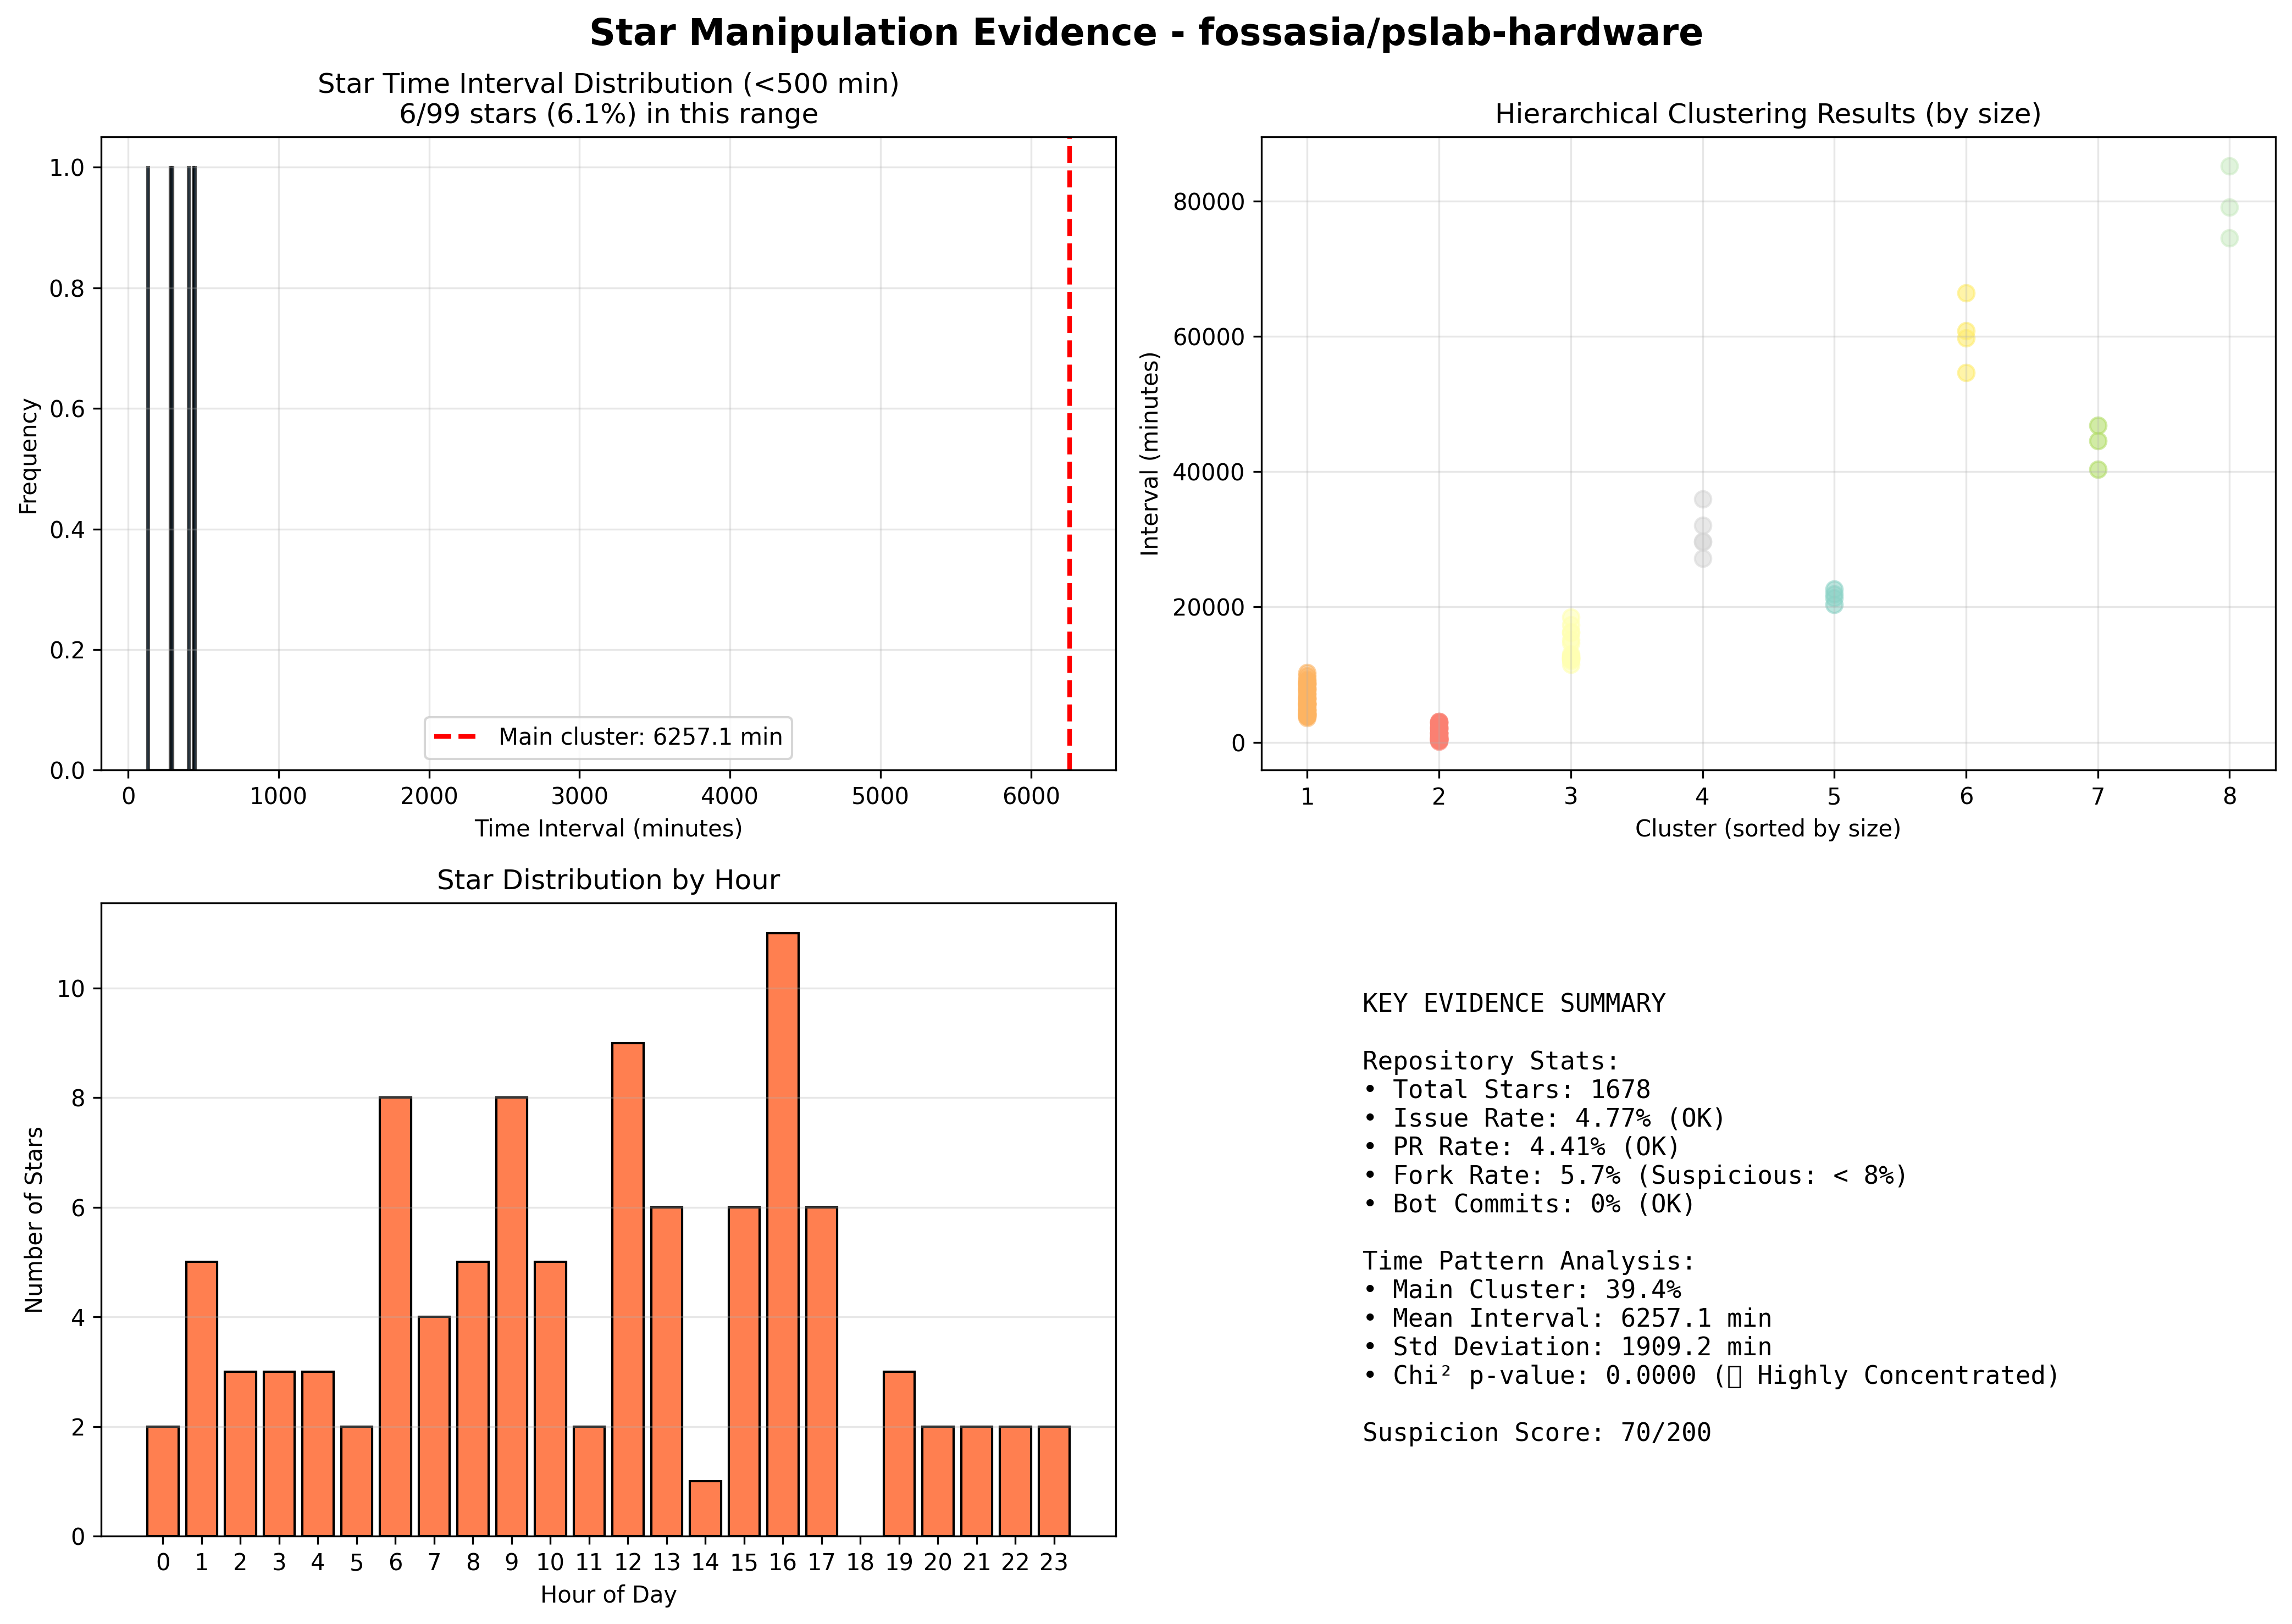2292x1624 pixels.
Task: Click the shortest bar at hour 14
Action: [705, 1508]
